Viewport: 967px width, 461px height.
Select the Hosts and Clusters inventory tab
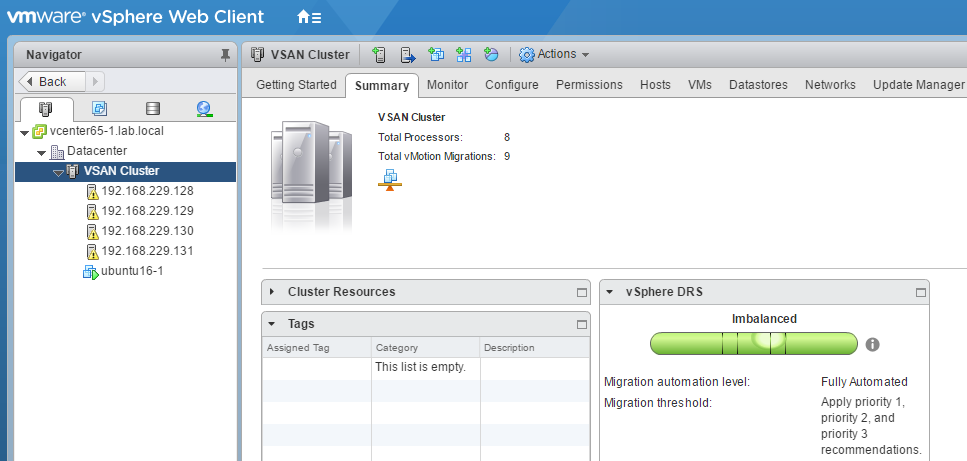click(46, 109)
